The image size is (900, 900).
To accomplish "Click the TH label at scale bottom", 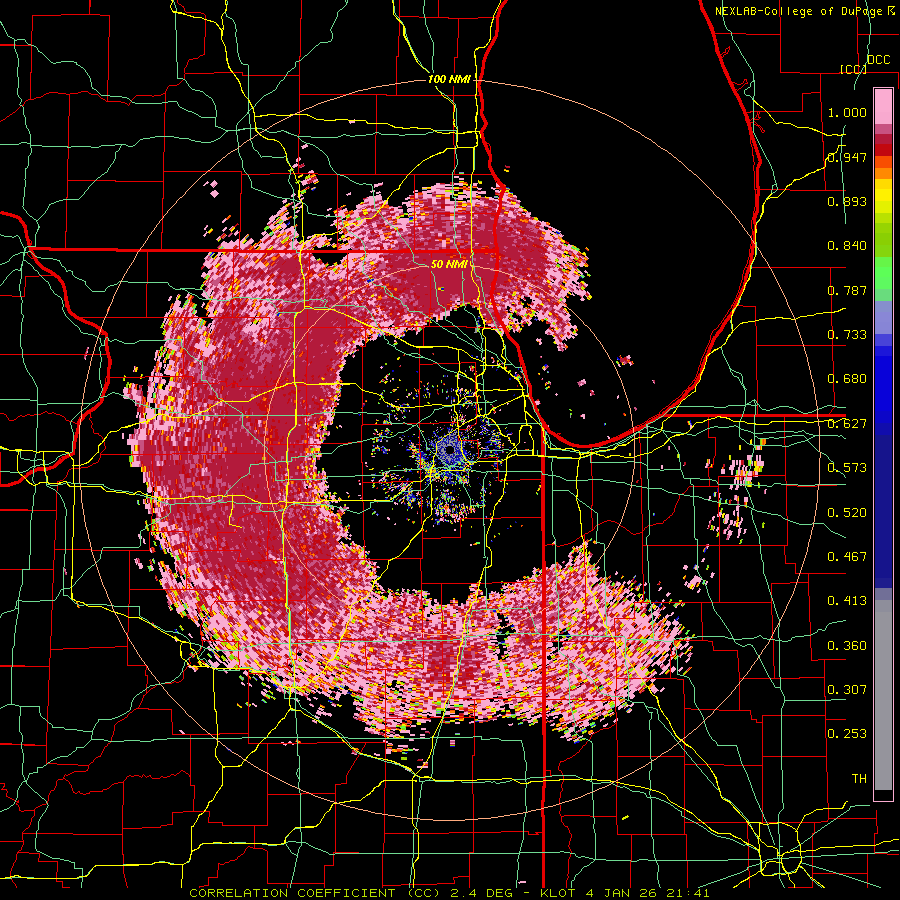I will point(859,779).
